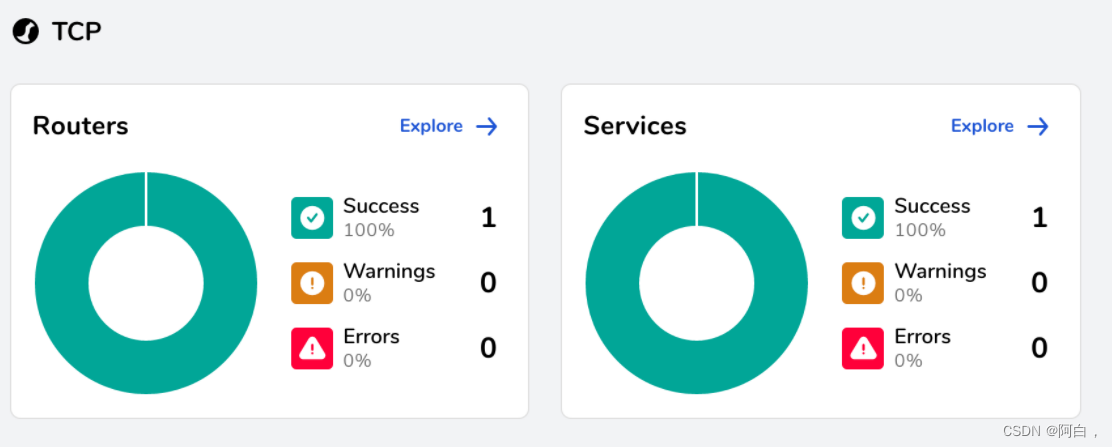Click the Routers Success label
1112x447 pixels.
click(x=382, y=206)
